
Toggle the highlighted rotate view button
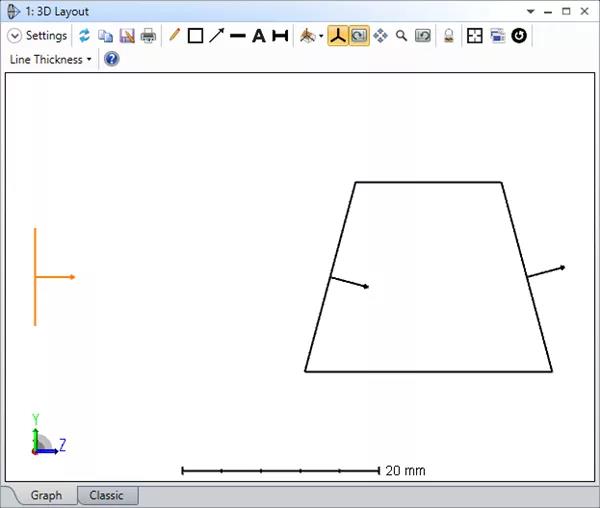click(358, 36)
